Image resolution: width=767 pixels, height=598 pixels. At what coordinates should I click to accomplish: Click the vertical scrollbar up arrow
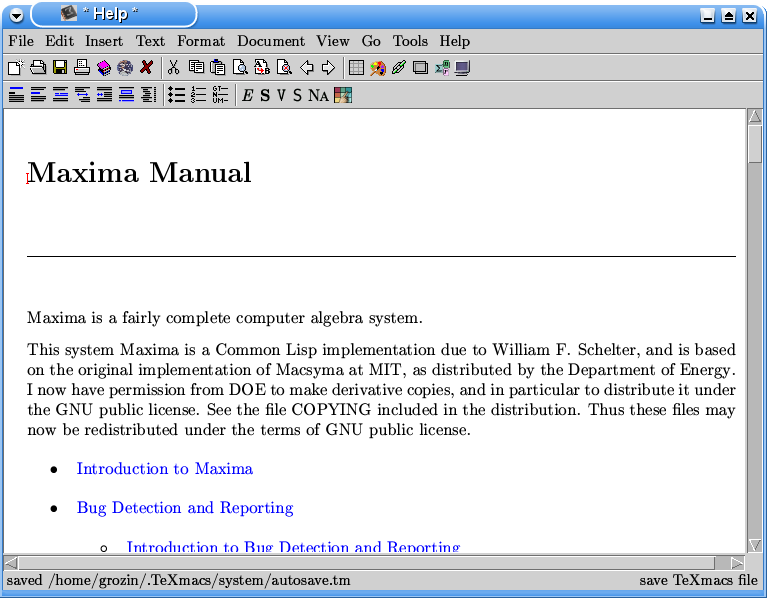tap(755, 116)
